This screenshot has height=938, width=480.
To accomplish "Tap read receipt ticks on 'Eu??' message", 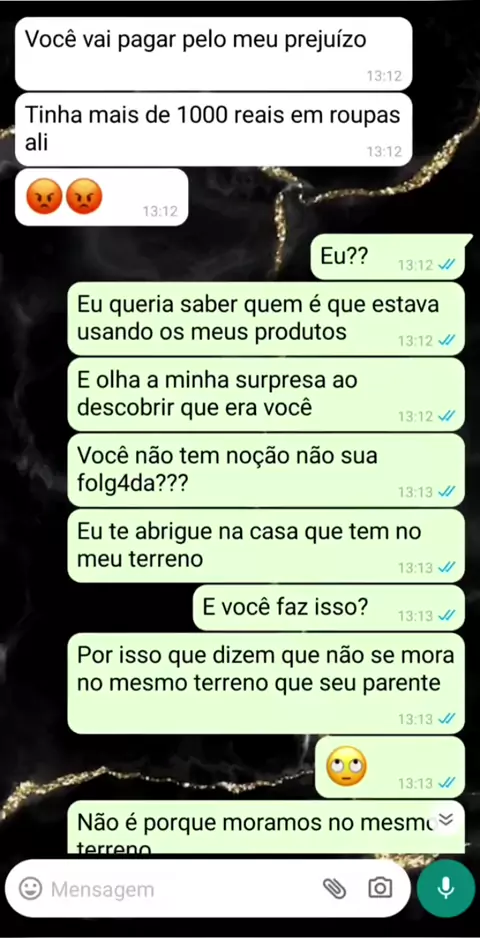I will (446, 265).
